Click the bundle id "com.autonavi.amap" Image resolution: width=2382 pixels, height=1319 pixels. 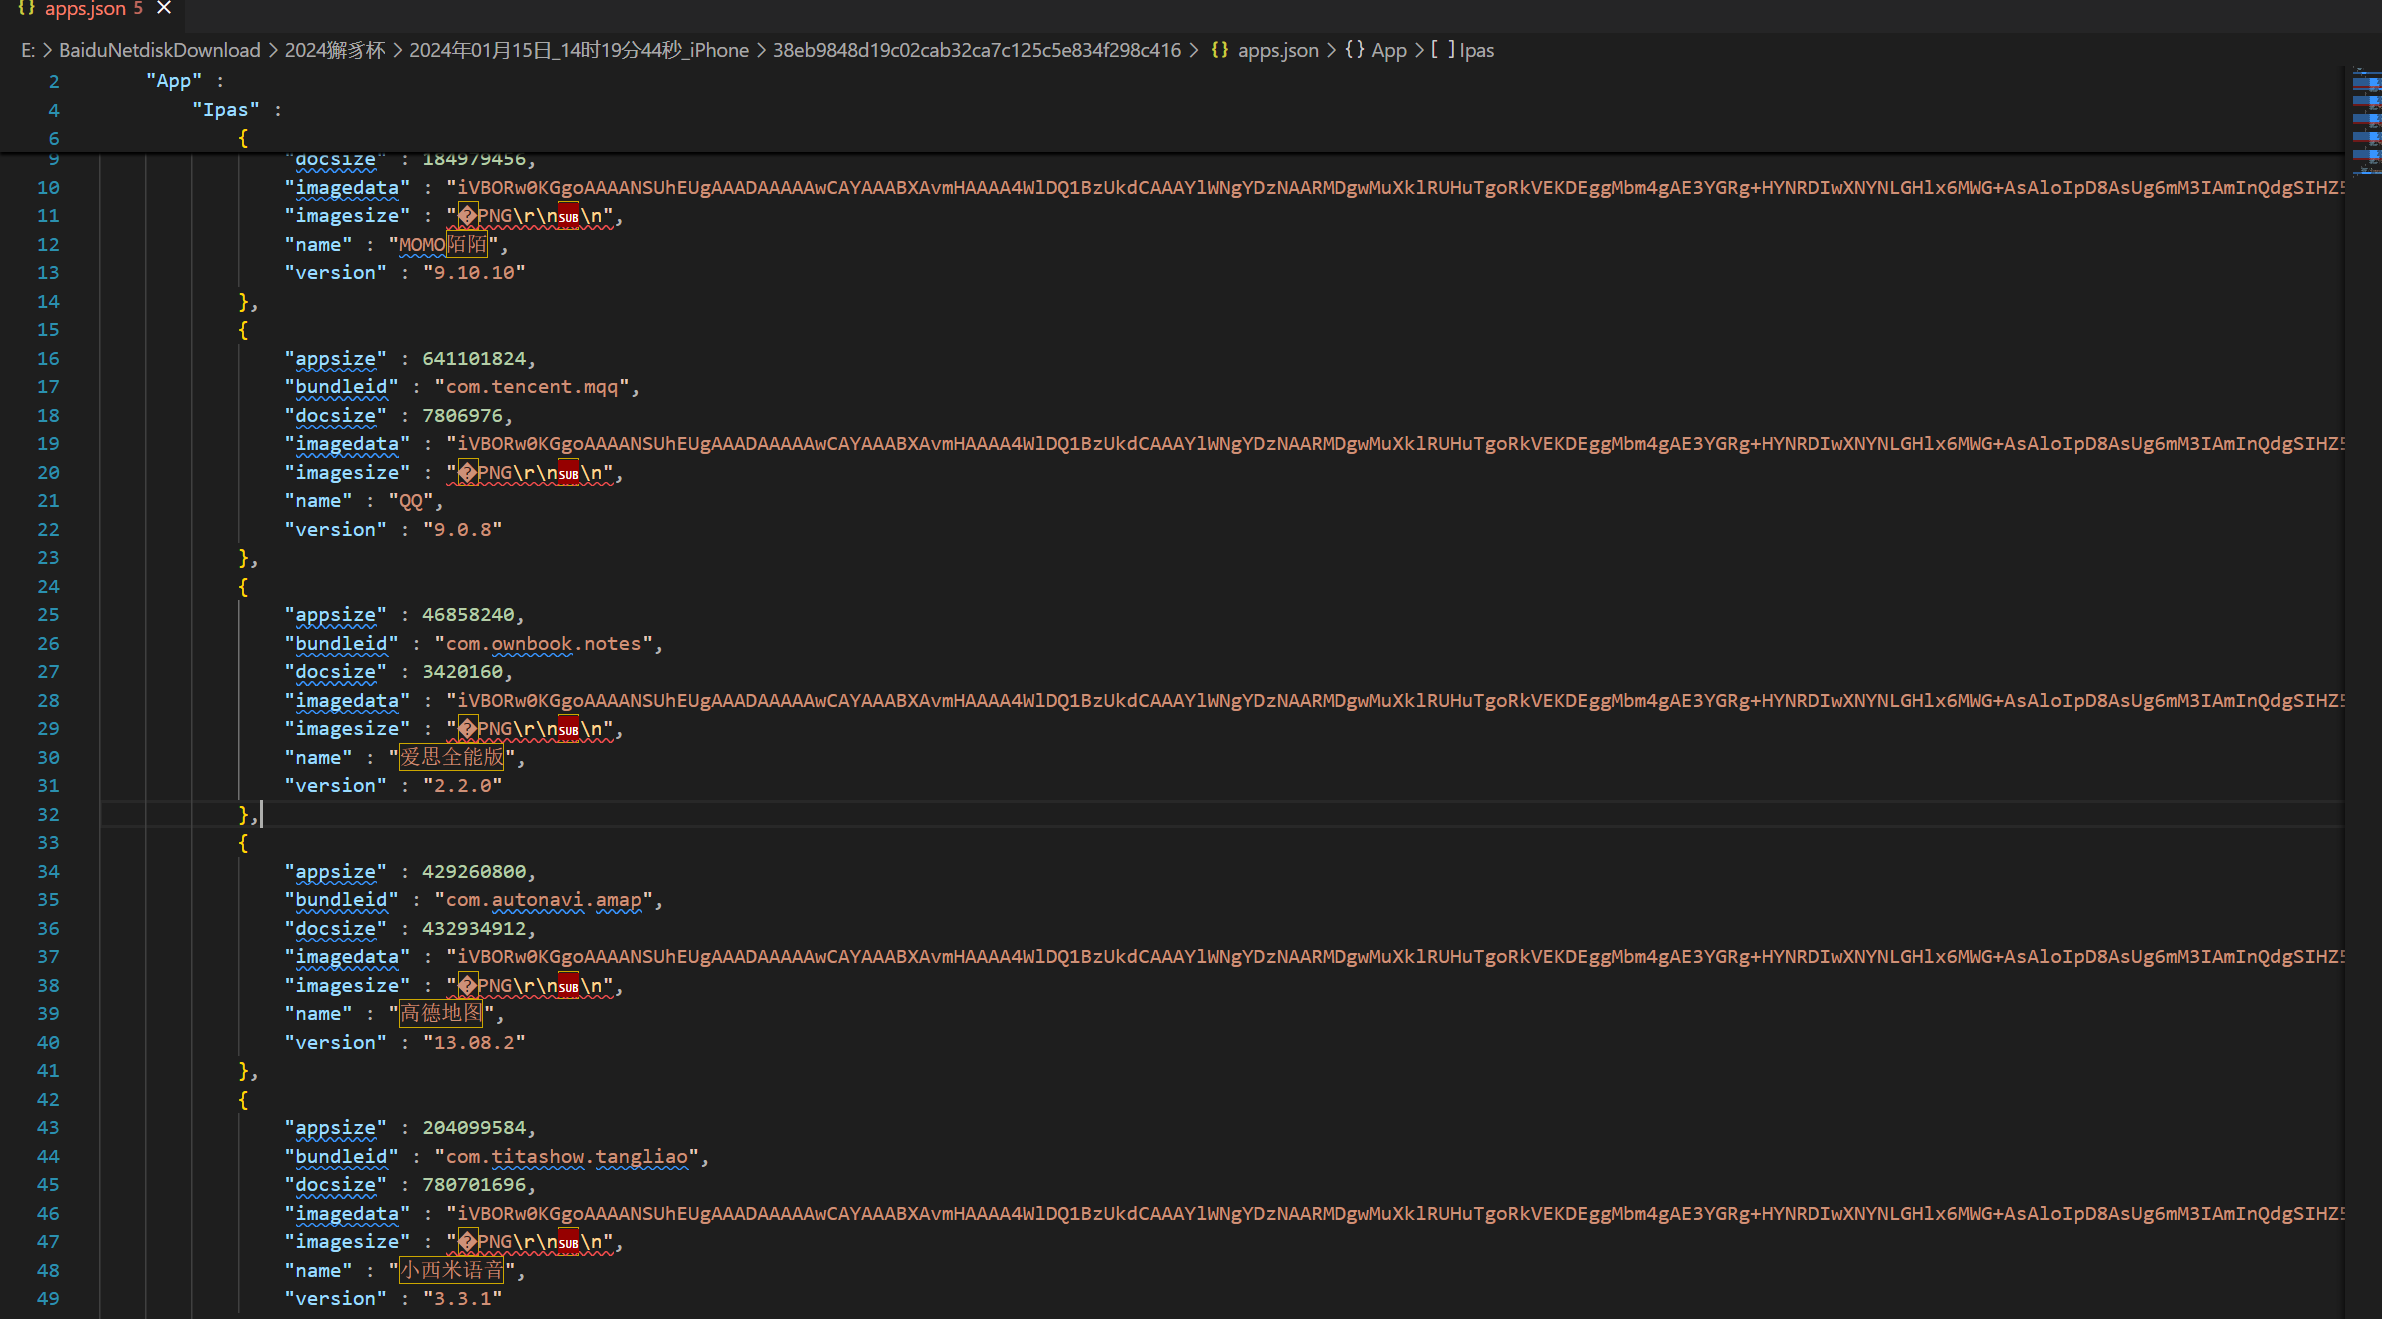(543, 900)
